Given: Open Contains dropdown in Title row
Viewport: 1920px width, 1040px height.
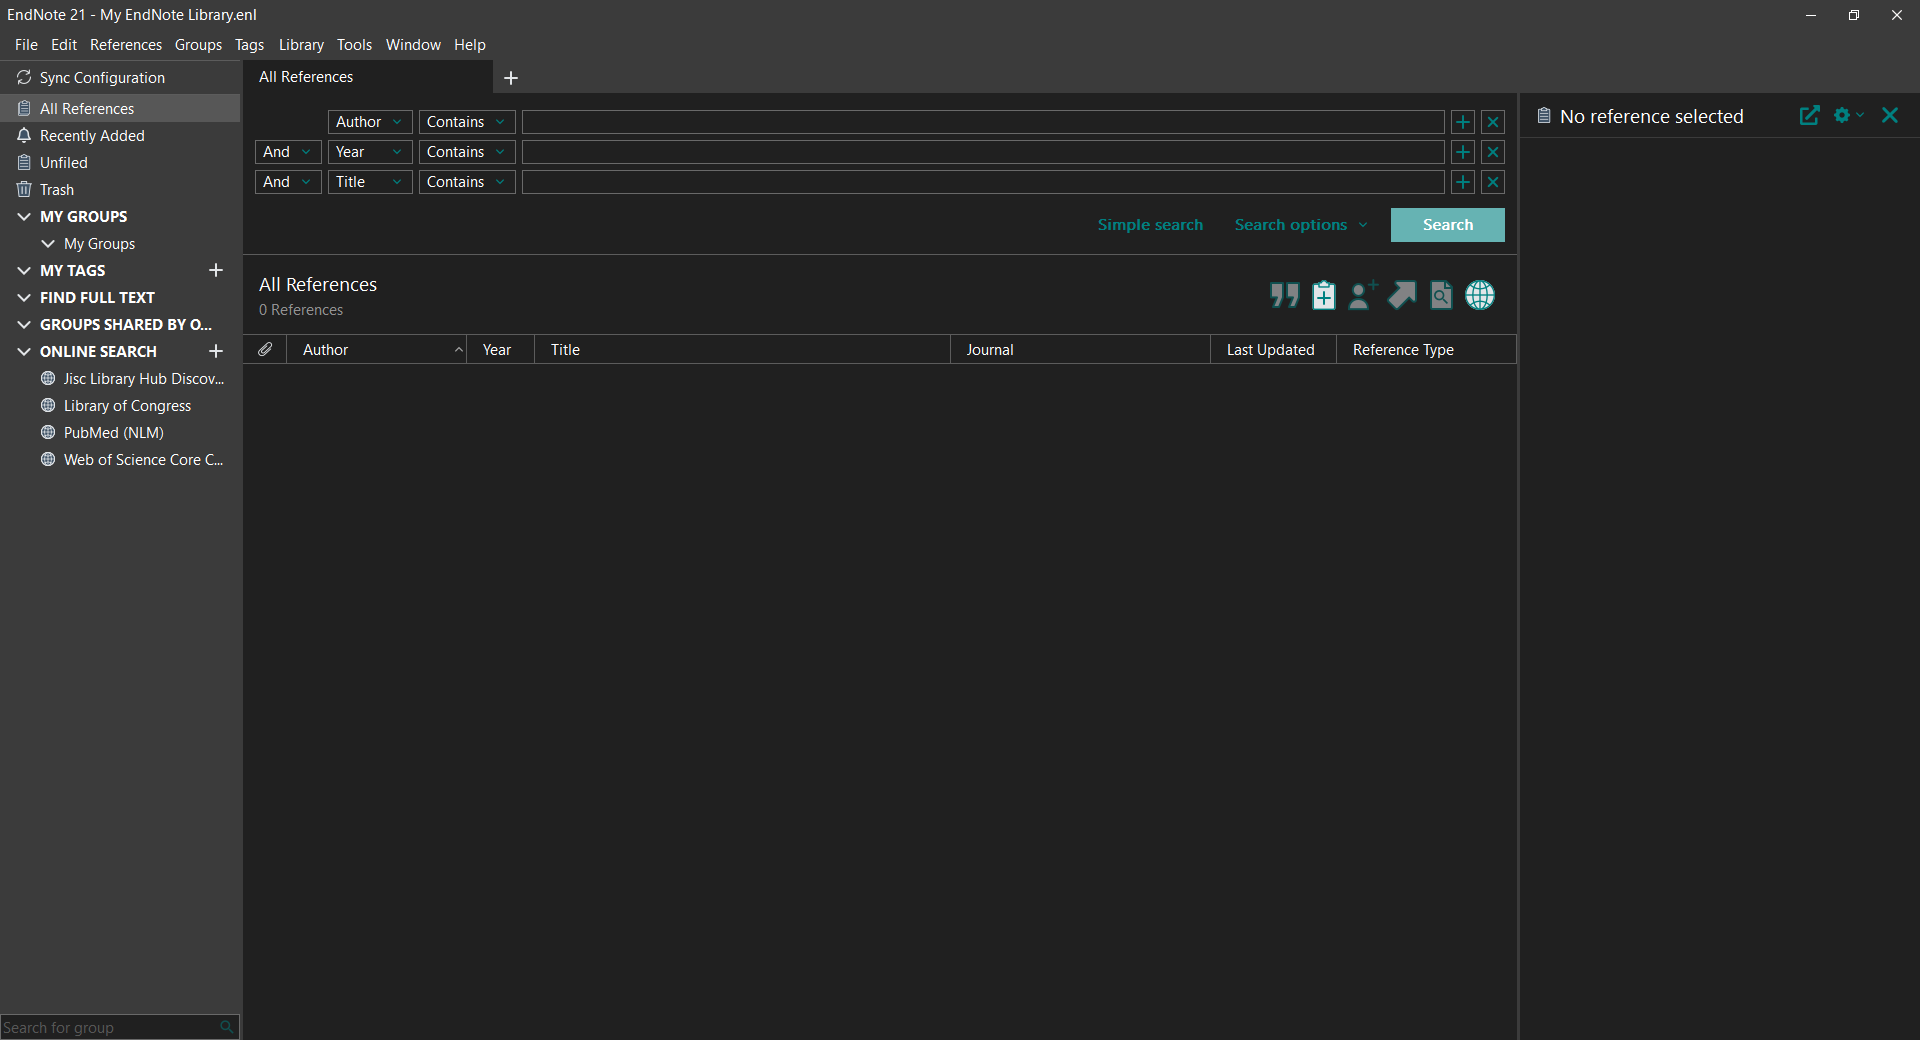Looking at the screenshot, I should tap(467, 182).
